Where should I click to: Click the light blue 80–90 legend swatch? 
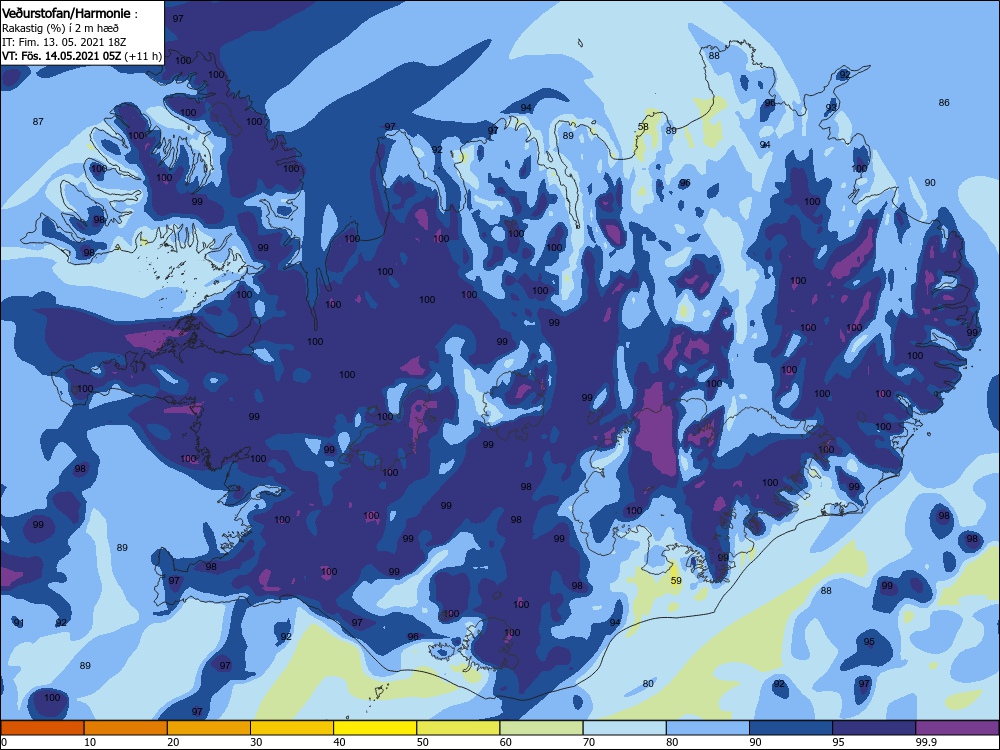[x=708, y=728]
